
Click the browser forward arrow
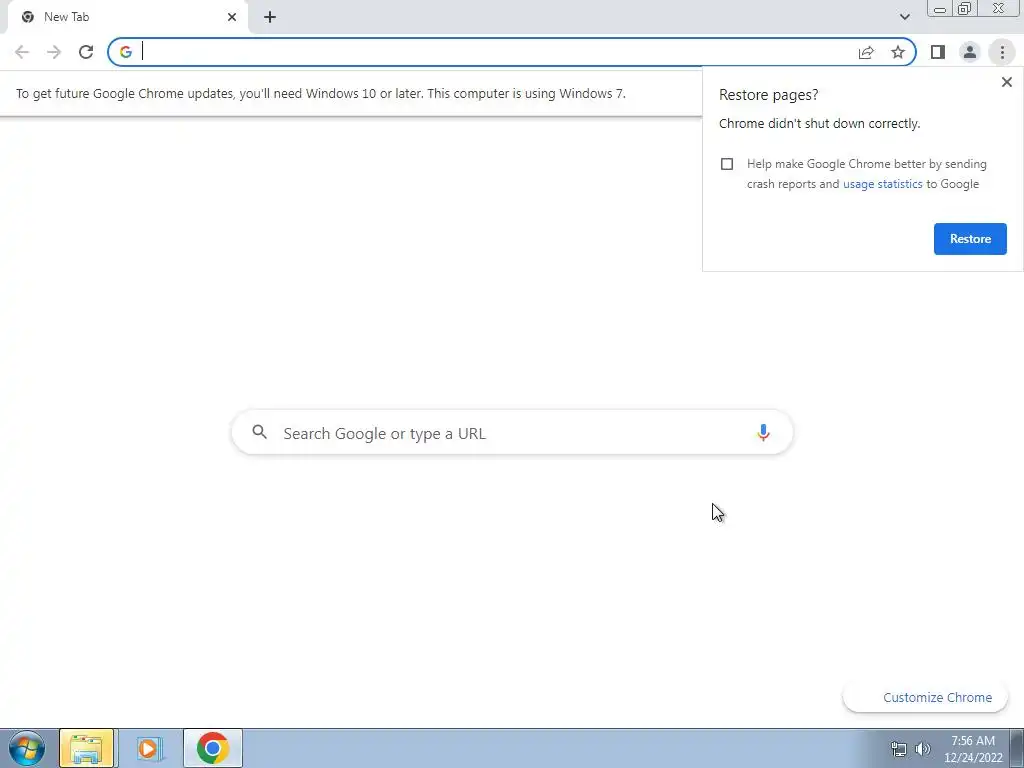pyautogui.click(x=54, y=52)
